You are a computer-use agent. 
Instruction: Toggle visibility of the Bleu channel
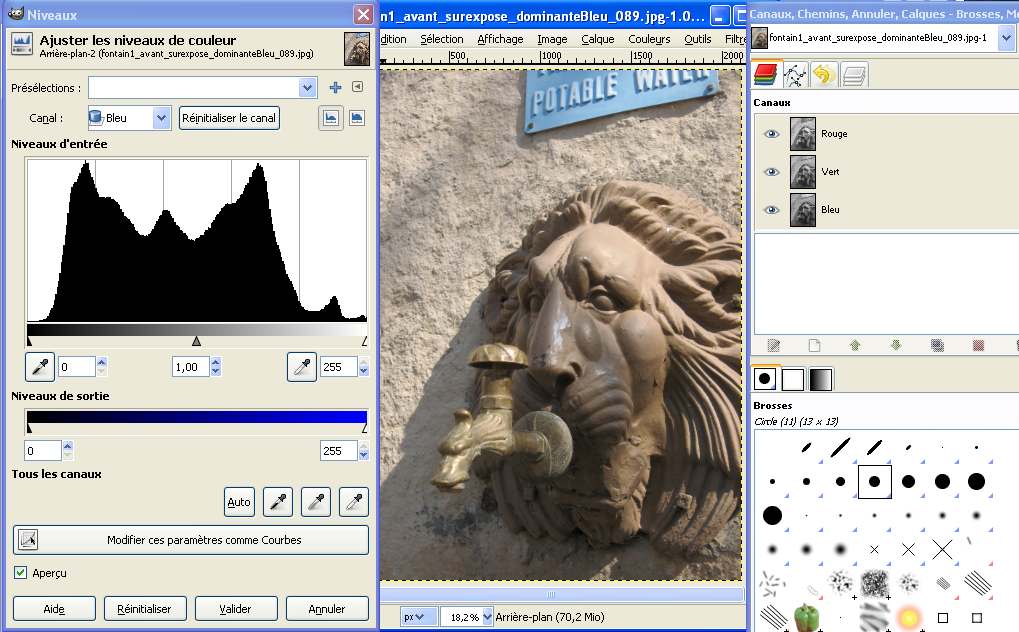click(771, 210)
